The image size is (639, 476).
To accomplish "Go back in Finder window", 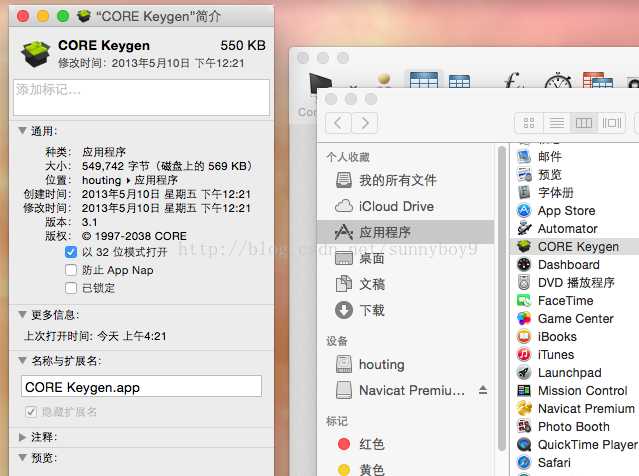I will coord(338,123).
